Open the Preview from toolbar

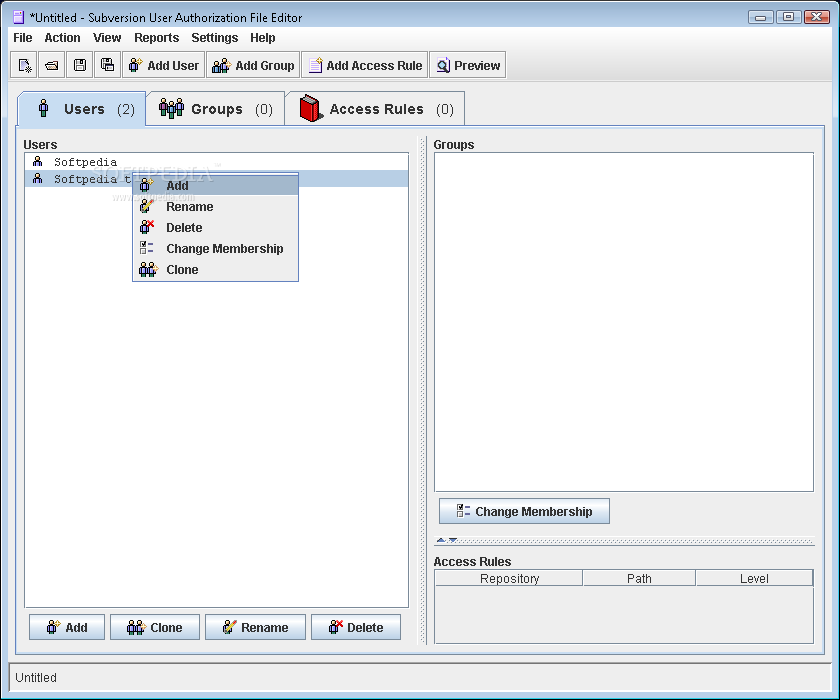[468, 65]
